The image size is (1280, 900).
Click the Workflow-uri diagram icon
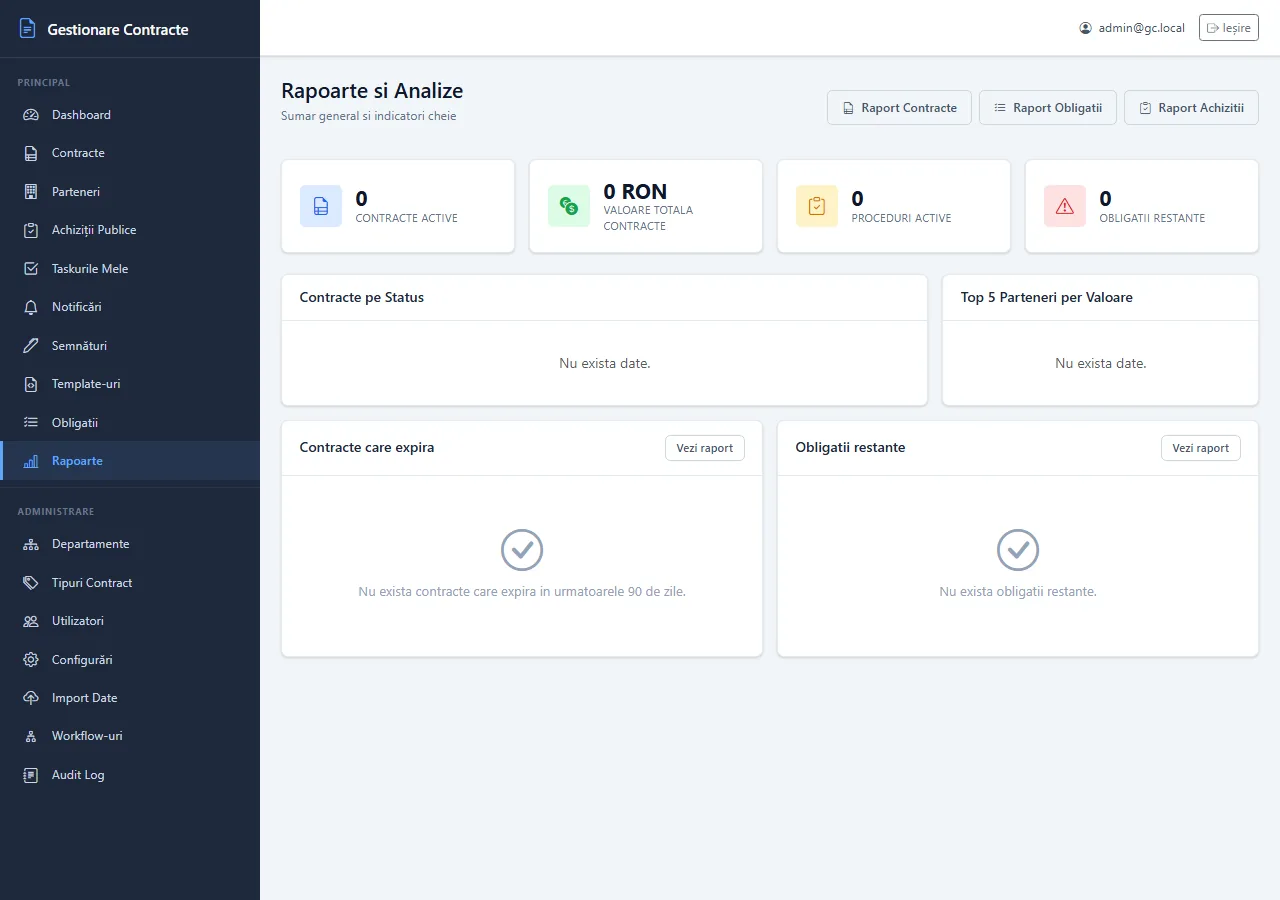point(31,736)
